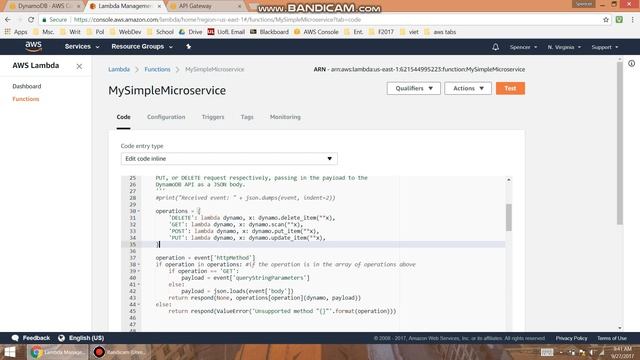The width and height of the screenshot is (640, 360).
Task: Open the Code entry type combo box
Action: coord(229,159)
